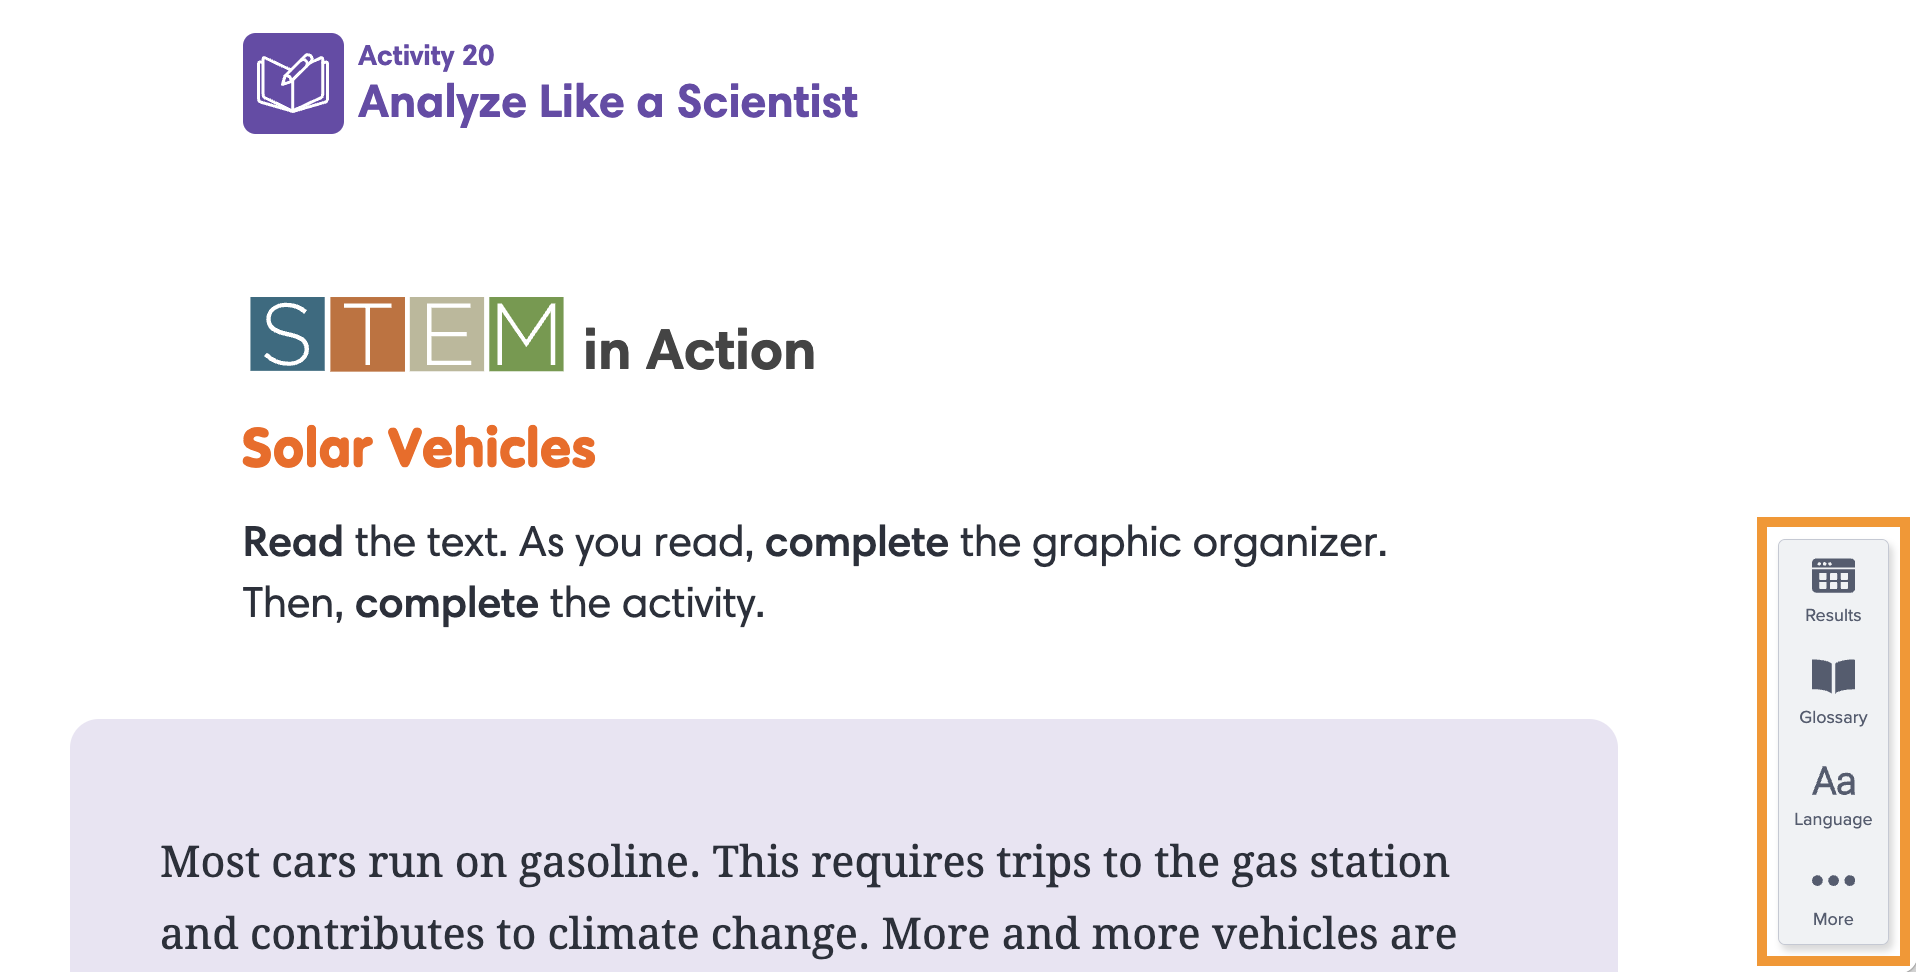Click the purple notebook activity icon

293,83
